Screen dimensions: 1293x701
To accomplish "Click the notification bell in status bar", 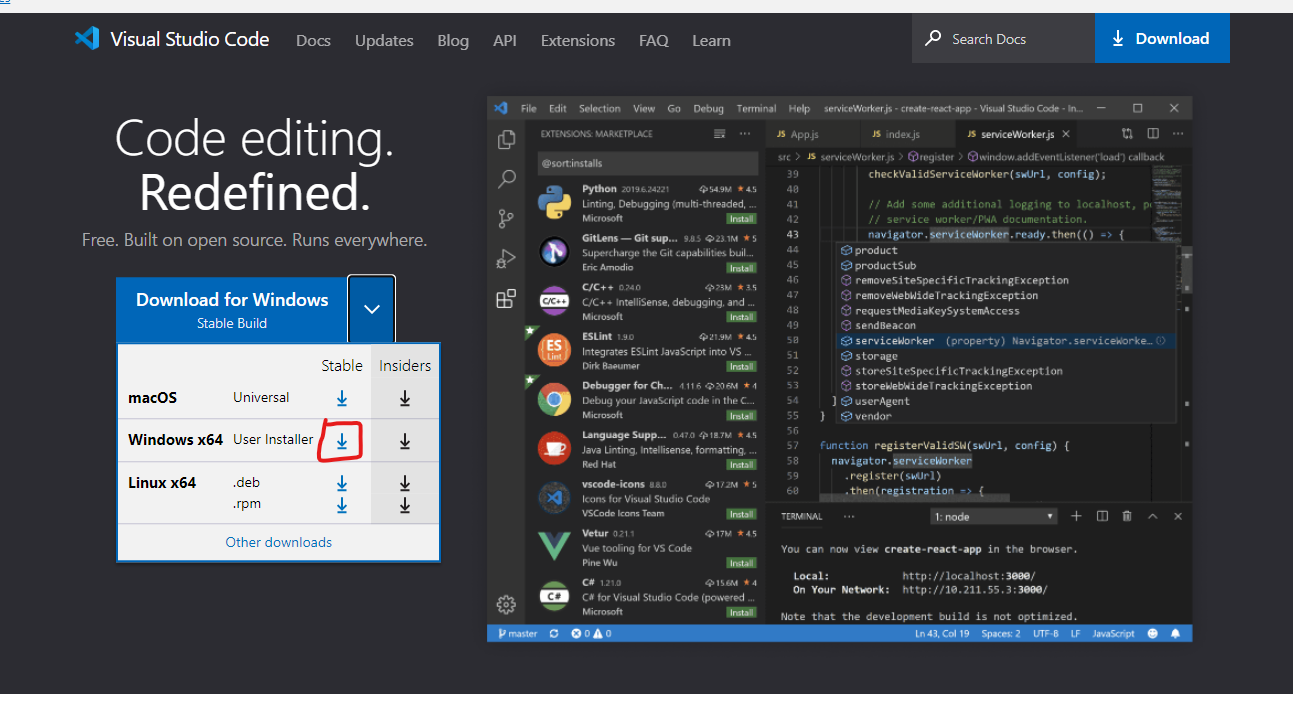I will pyautogui.click(x=1176, y=634).
